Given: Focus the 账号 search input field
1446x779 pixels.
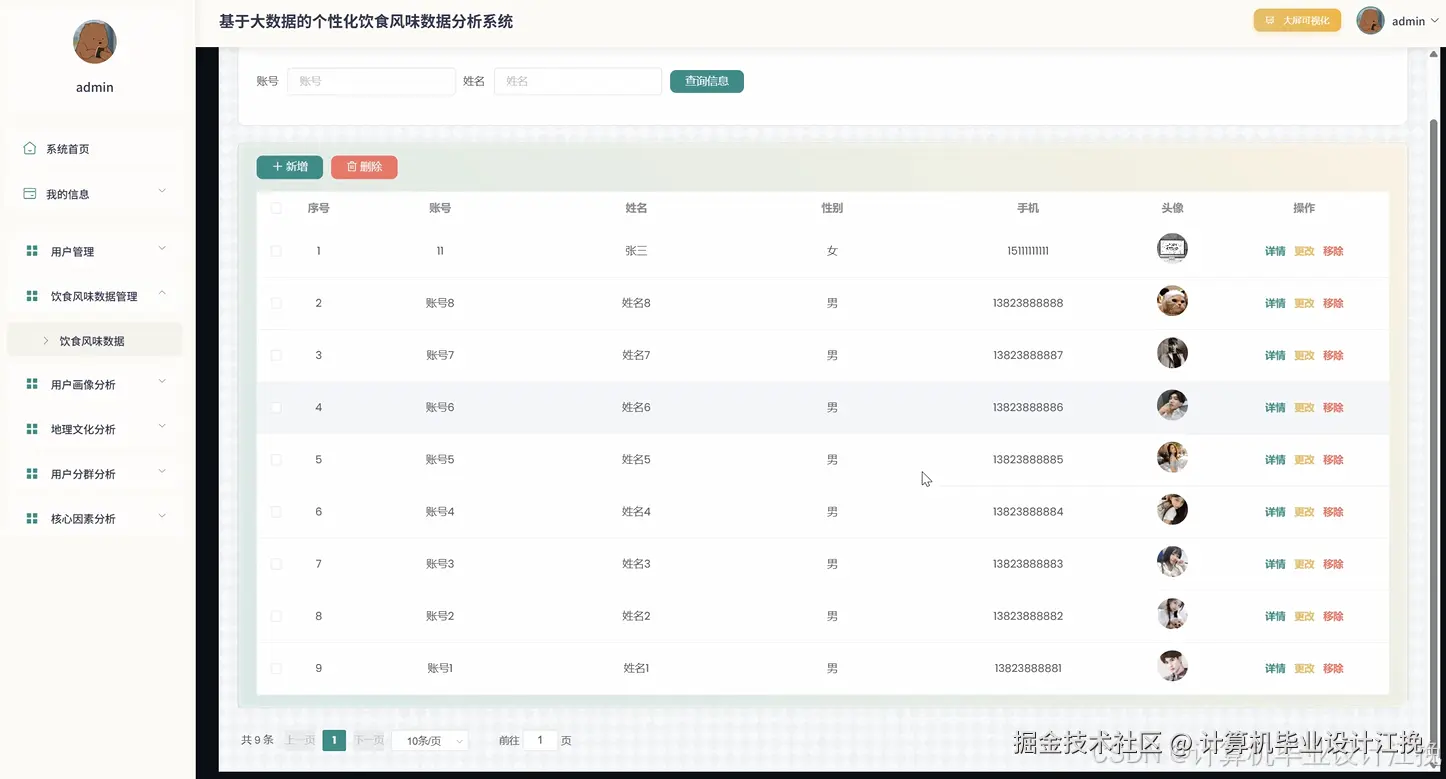Looking at the screenshot, I should [371, 81].
